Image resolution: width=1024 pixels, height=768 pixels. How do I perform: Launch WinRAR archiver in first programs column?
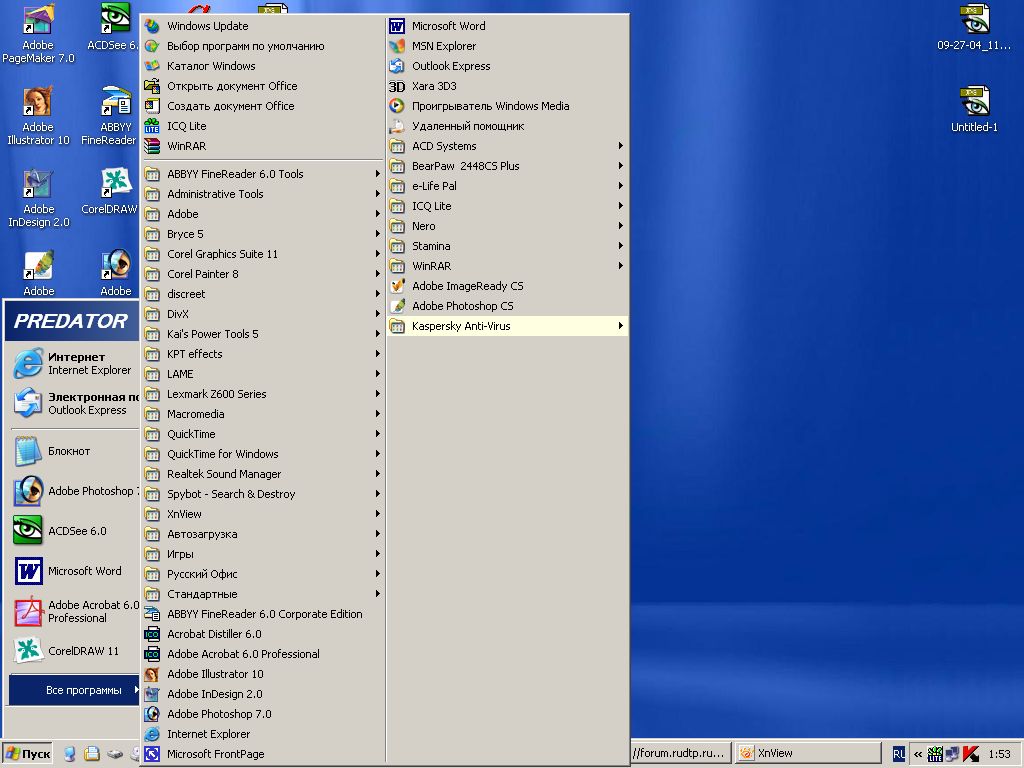(263, 146)
